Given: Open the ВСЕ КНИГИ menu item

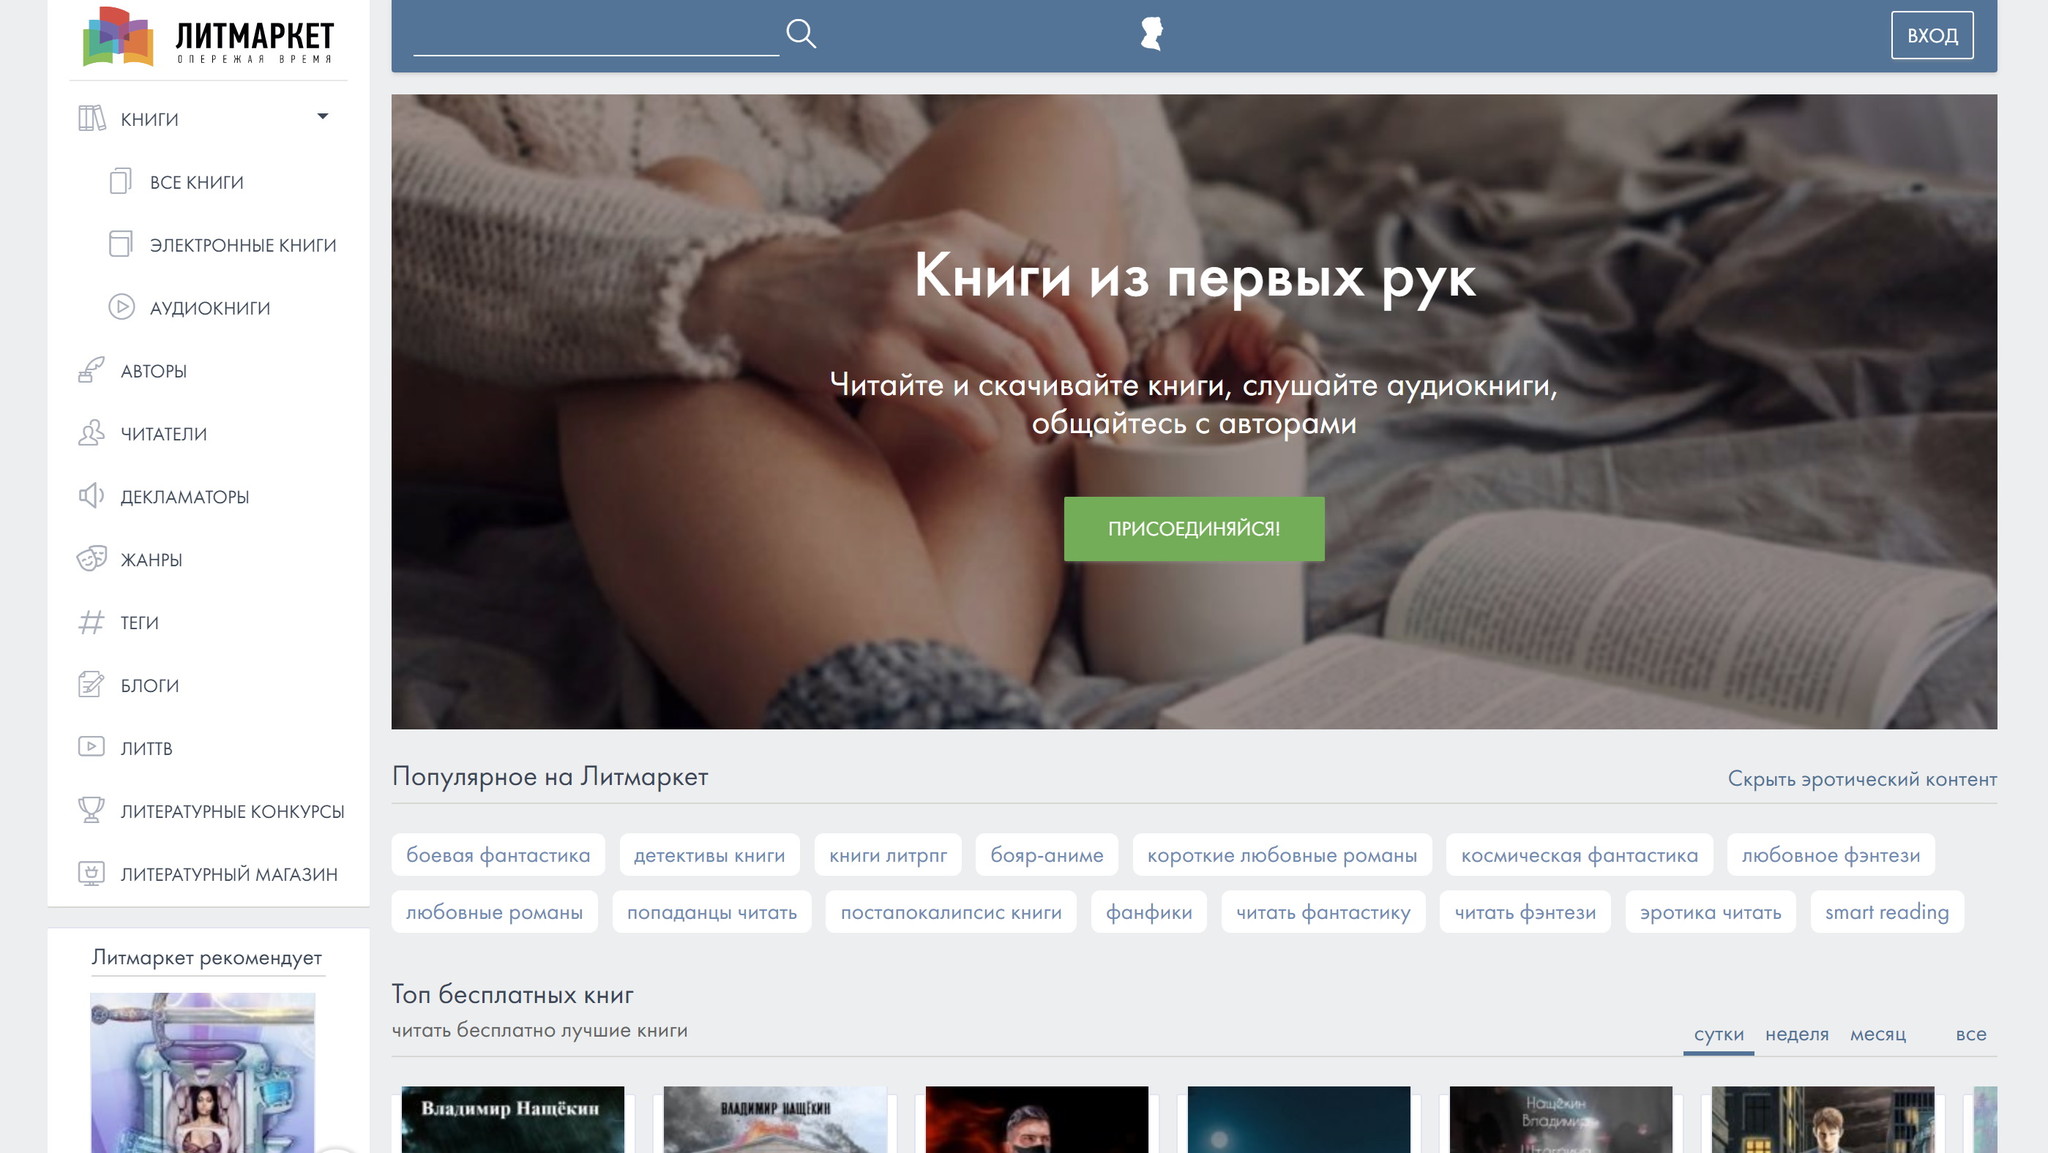Looking at the screenshot, I should click(197, 182).
